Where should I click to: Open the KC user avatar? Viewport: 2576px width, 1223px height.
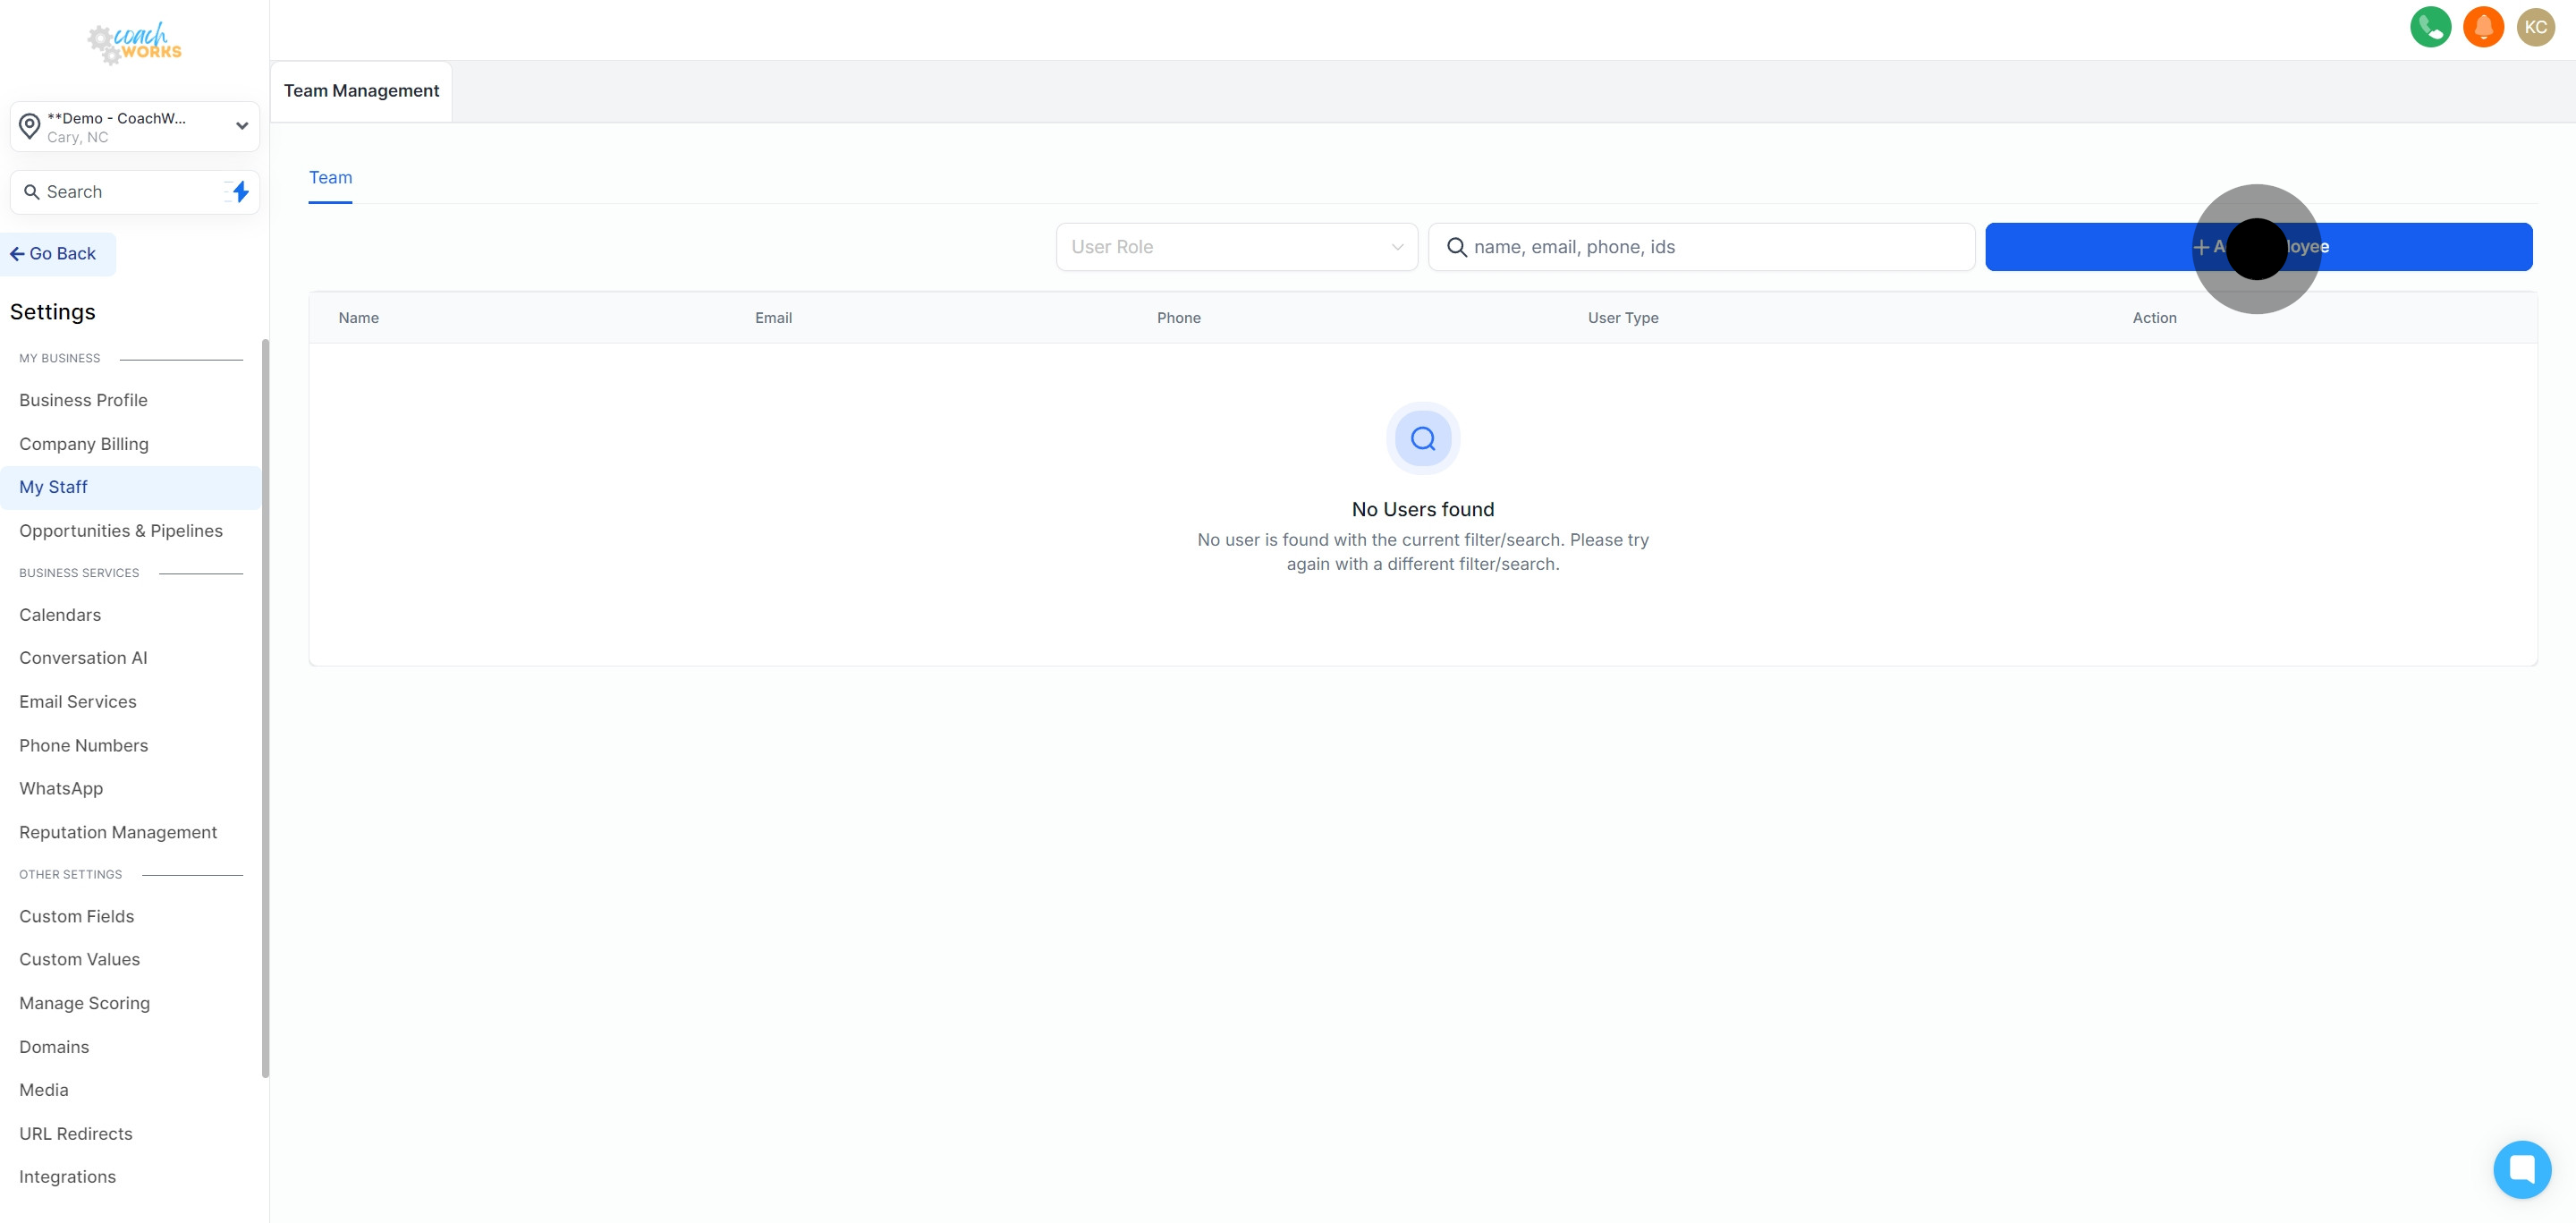2535,27
